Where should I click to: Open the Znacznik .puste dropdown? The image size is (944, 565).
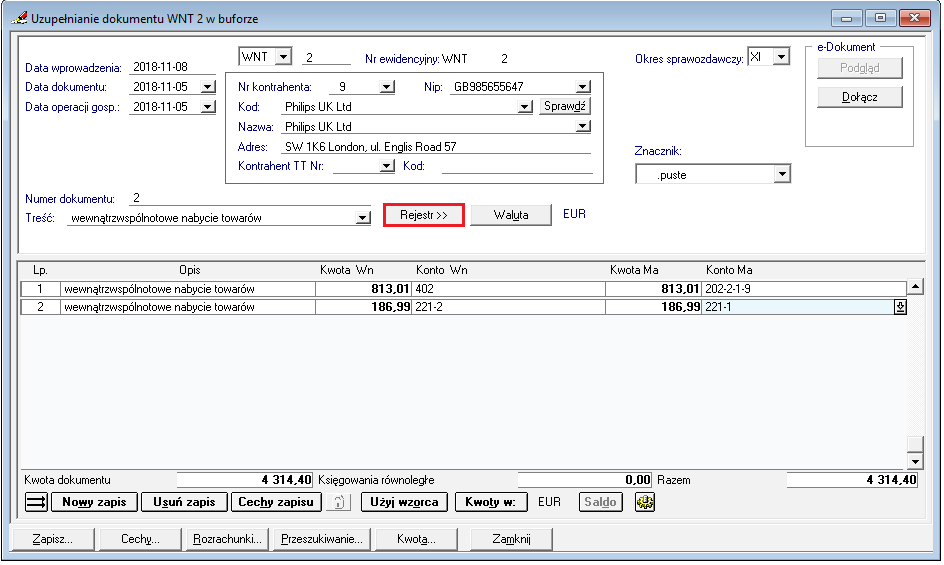point(781,175)
